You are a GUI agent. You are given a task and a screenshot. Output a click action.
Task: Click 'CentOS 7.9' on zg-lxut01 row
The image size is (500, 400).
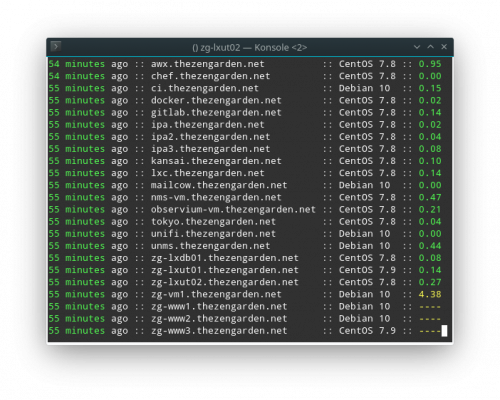point(367,270)
